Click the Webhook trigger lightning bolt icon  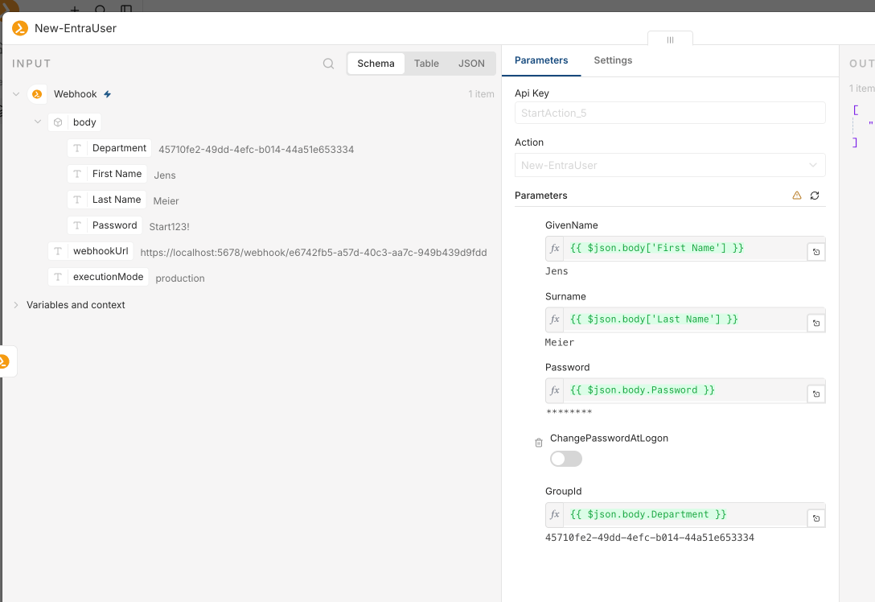tap(107, 94)
